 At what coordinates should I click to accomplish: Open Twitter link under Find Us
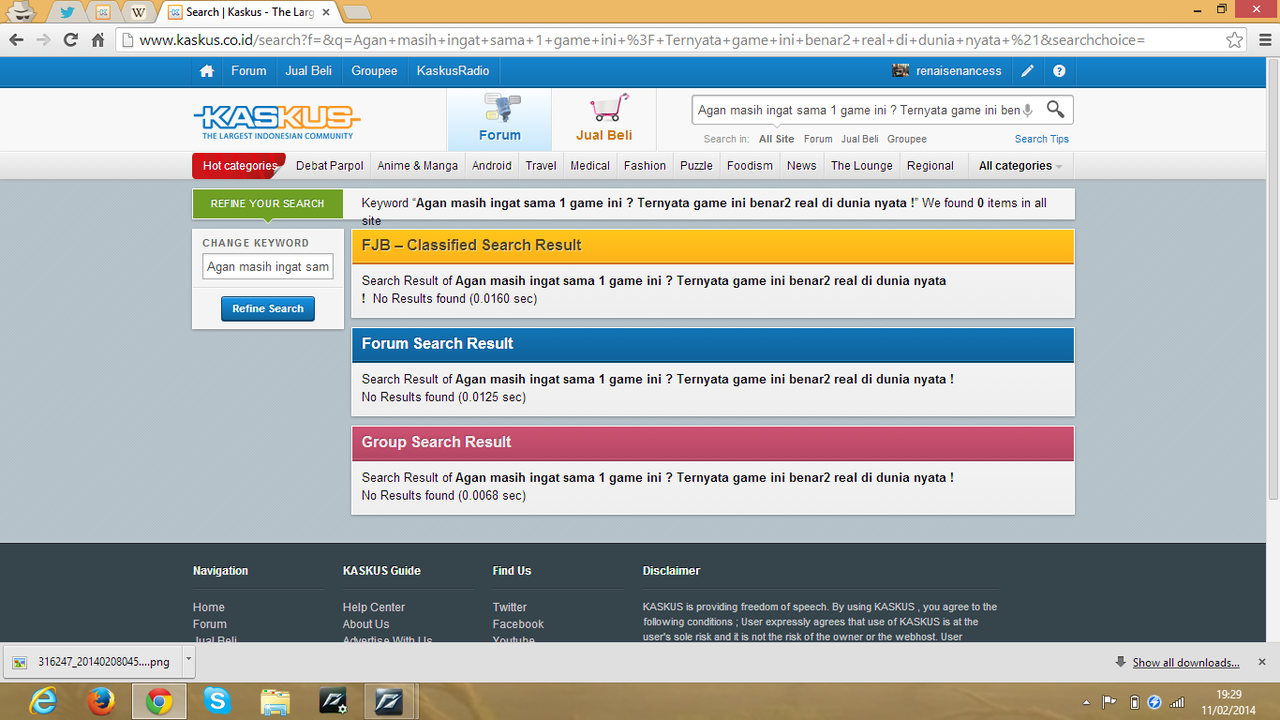click(x=509, y=607)
